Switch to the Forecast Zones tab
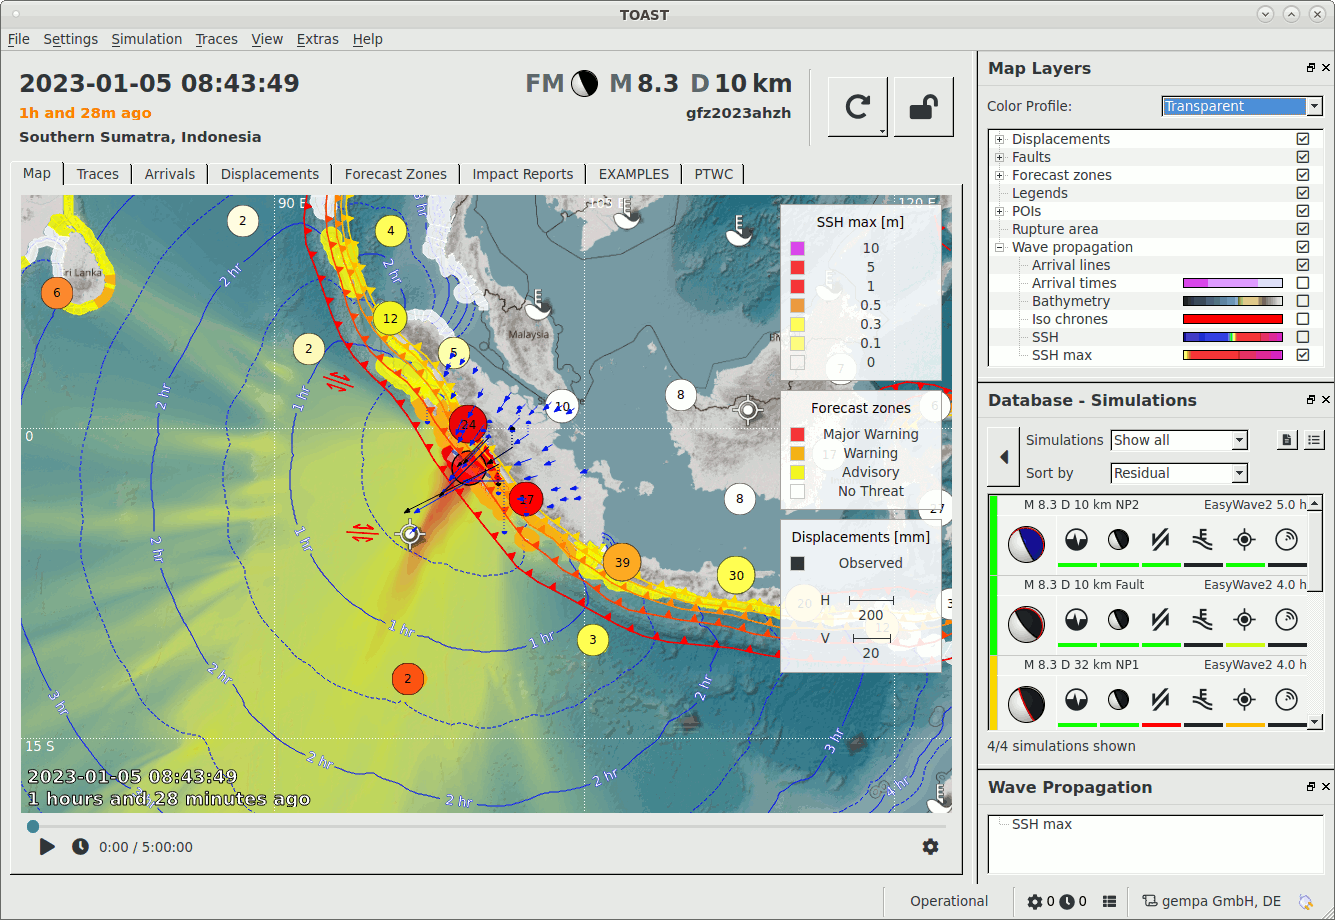Screen dimensions: 1335x920 395,174
